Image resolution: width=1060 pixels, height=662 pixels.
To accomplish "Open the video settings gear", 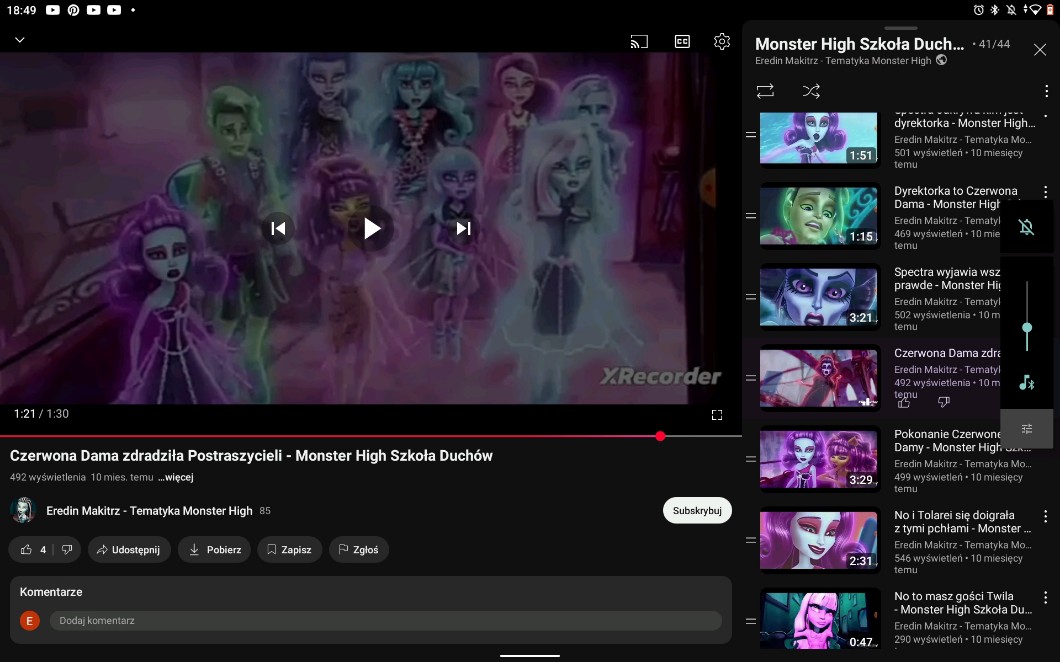I will pyautogui.click(x=722, y=42).
